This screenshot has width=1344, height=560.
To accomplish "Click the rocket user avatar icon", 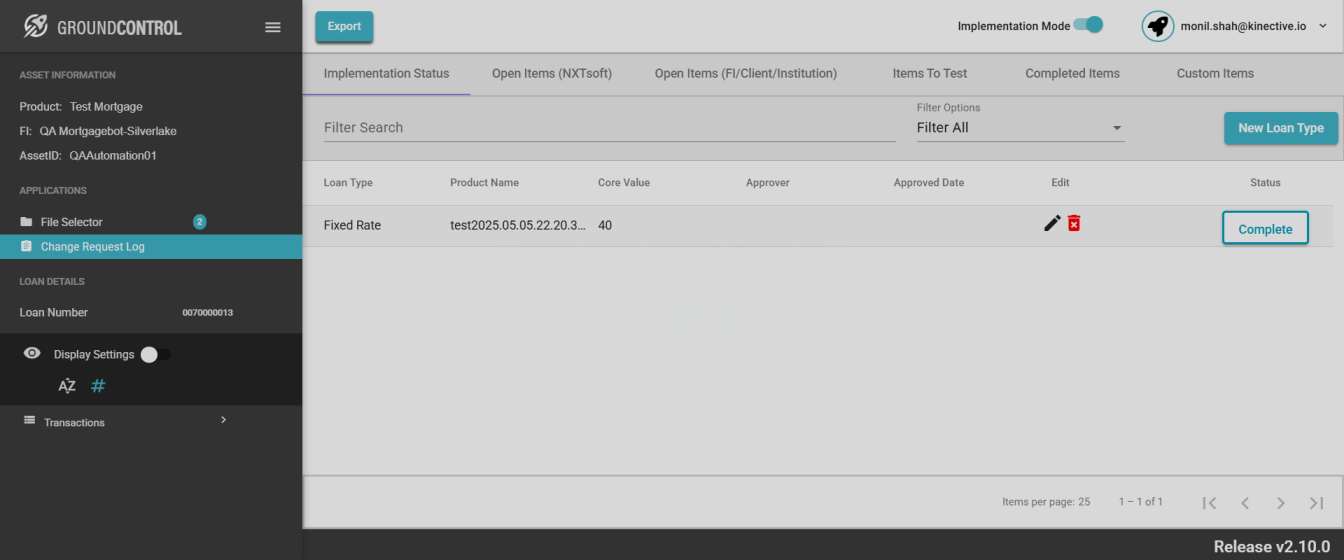I will (x=1158, y=26).
